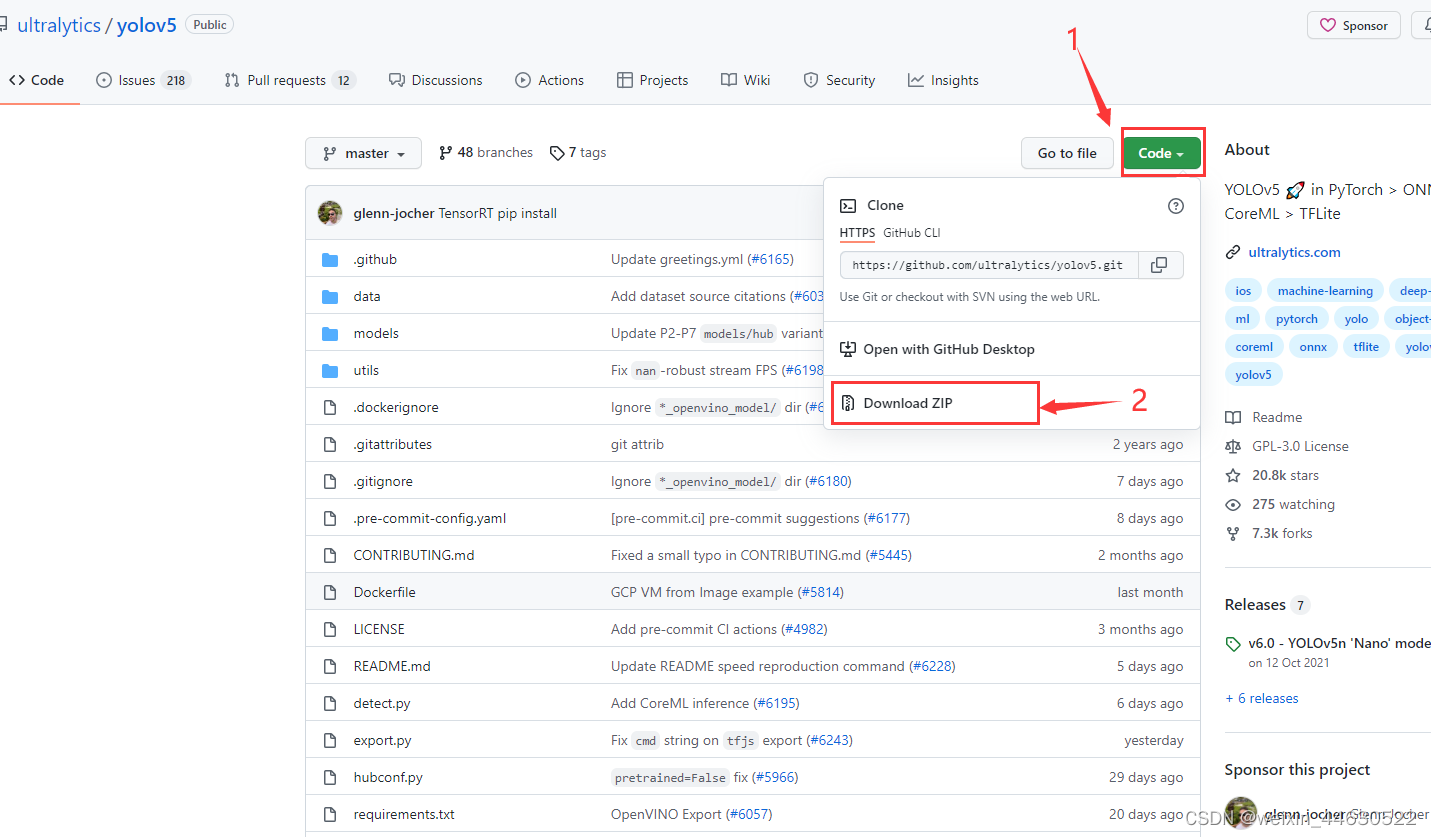Image resolution: width=1431 pixels, height=837 pixels.
Task: Click the data folder icon
Action: point(330,297)
